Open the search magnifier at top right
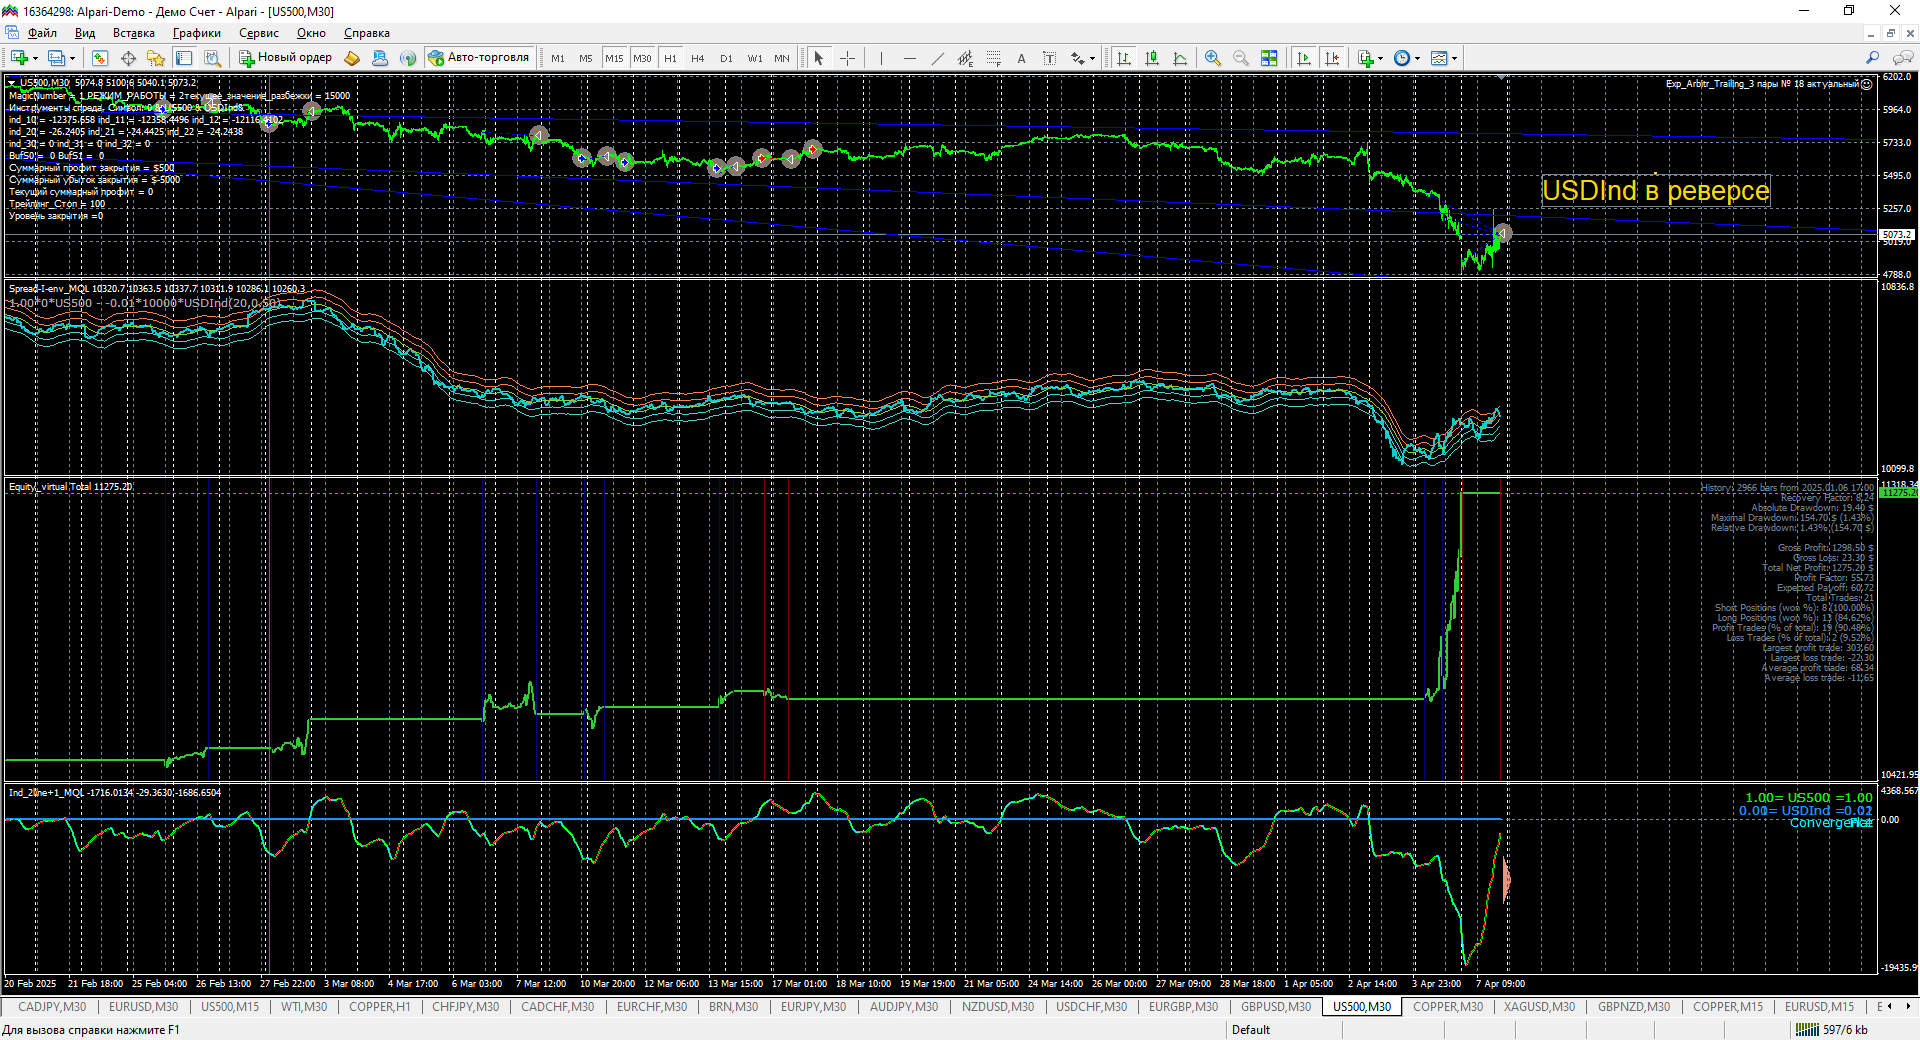Viewport: 1920px width, 1040px height. 1872,58
